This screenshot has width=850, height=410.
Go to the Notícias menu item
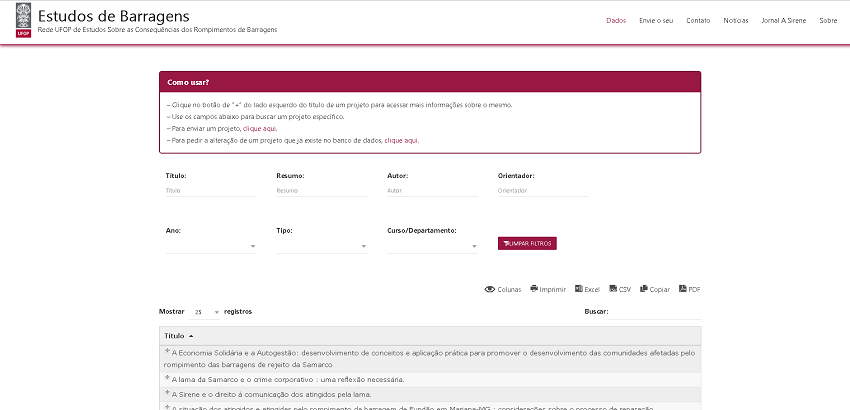(x=735, y=20)
